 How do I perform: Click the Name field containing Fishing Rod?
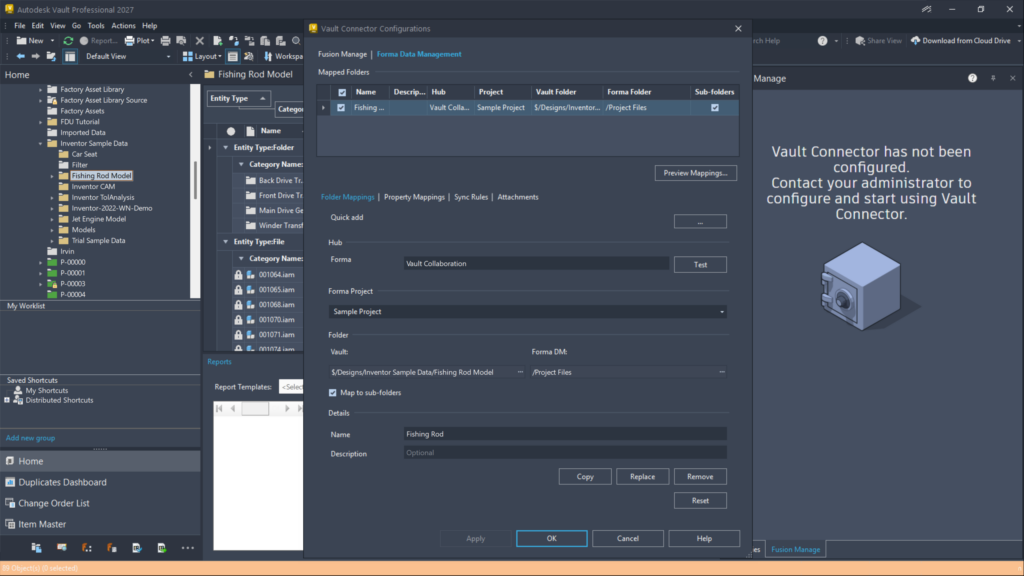click(x=565, y=434)
